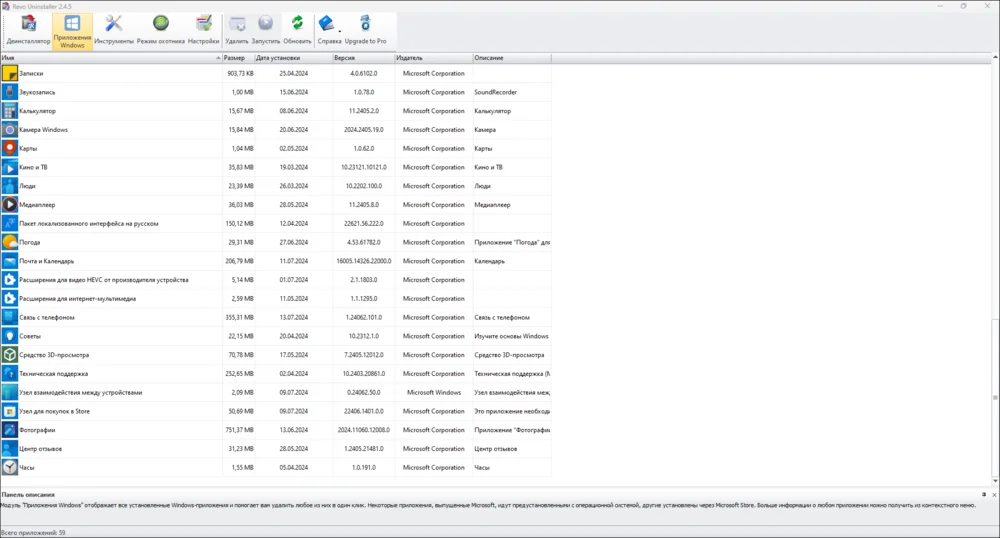Click the date cell 25.04.2024

pos(293,73)
